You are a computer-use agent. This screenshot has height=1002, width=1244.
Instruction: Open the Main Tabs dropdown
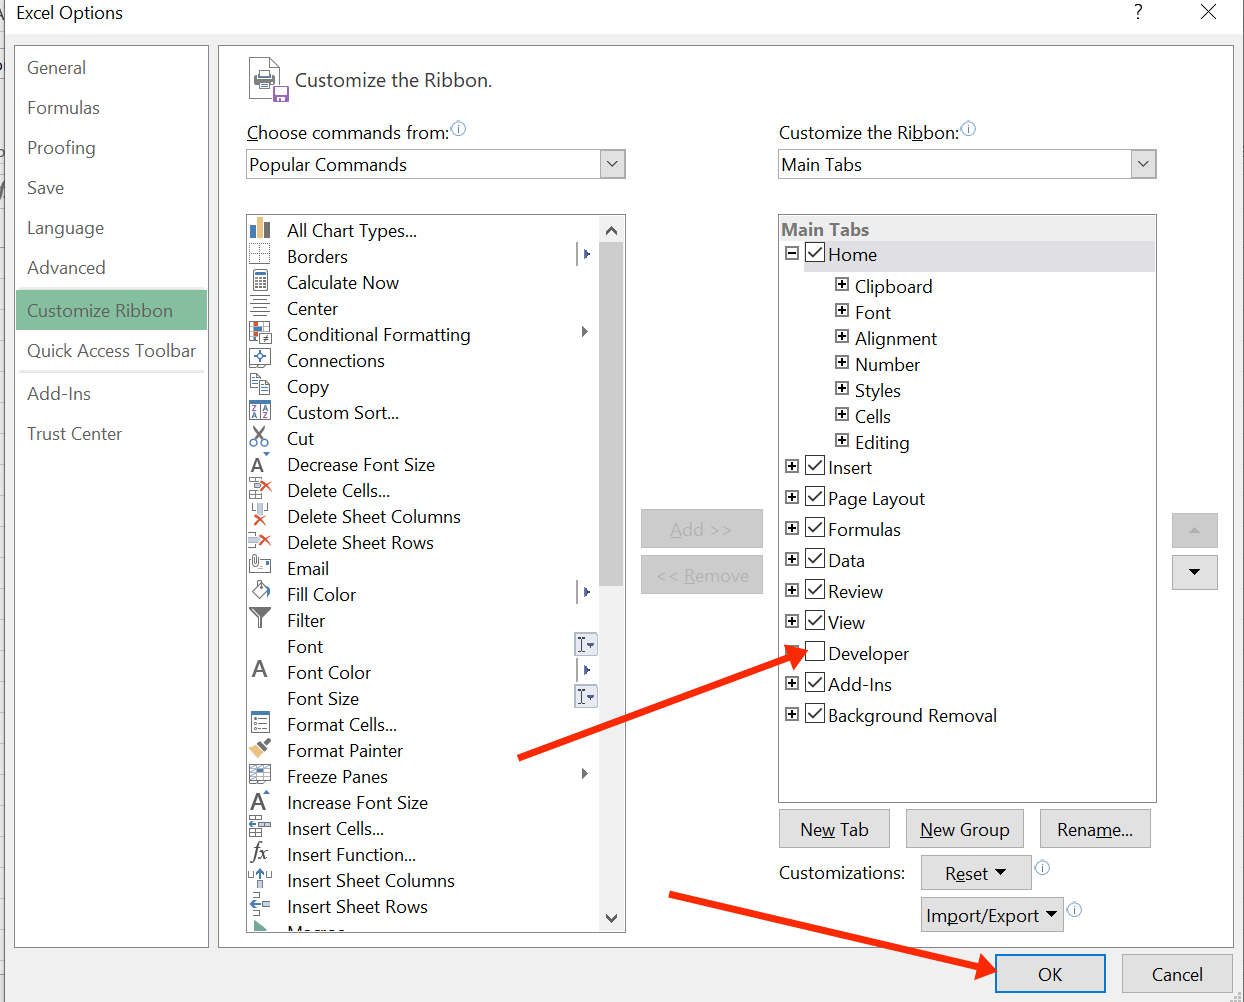click(1143, 164)
